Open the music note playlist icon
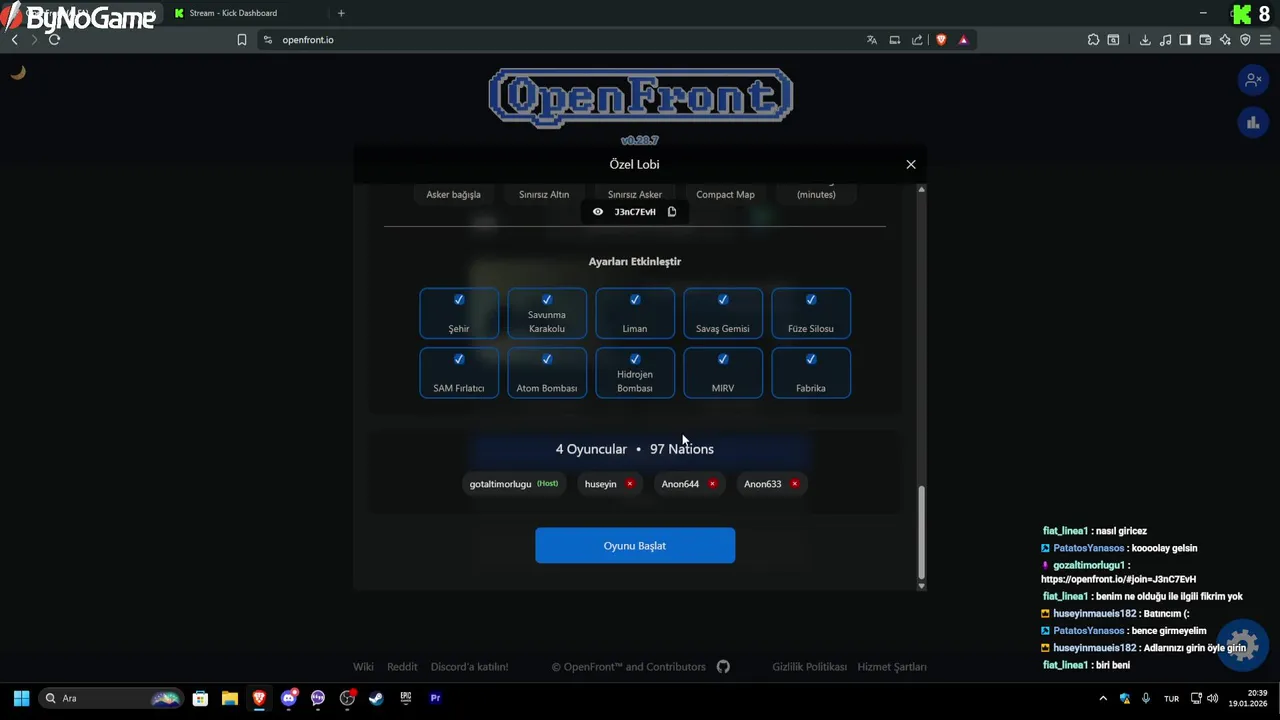The width and height of the screenshot is (1280, 720). pos(1165,40)
